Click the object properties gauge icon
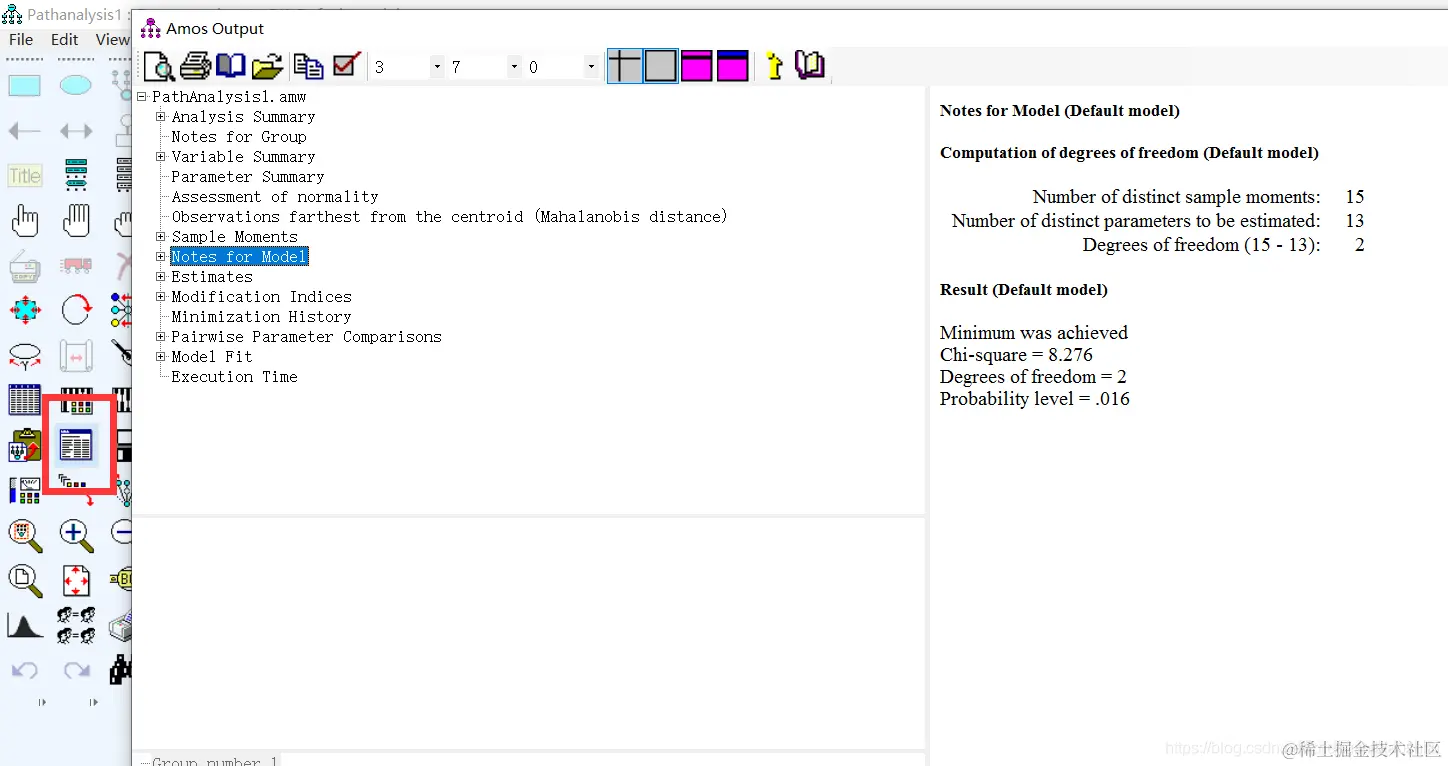This screenshot has height=766, width=1448. click(25, 490)
